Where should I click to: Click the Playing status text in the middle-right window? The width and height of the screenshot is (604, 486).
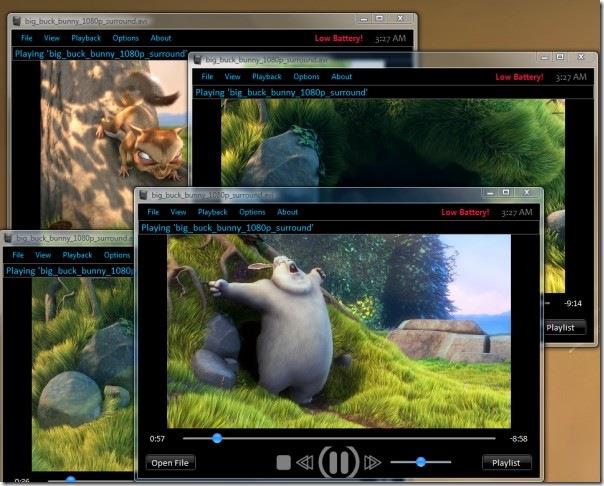coord(282,92)
